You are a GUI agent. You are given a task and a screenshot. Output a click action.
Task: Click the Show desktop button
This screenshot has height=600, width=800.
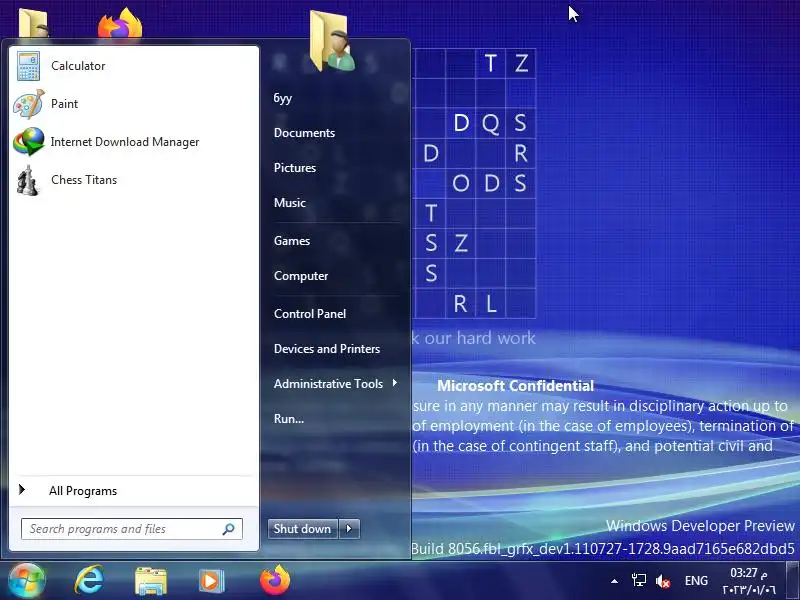[793, 580]
